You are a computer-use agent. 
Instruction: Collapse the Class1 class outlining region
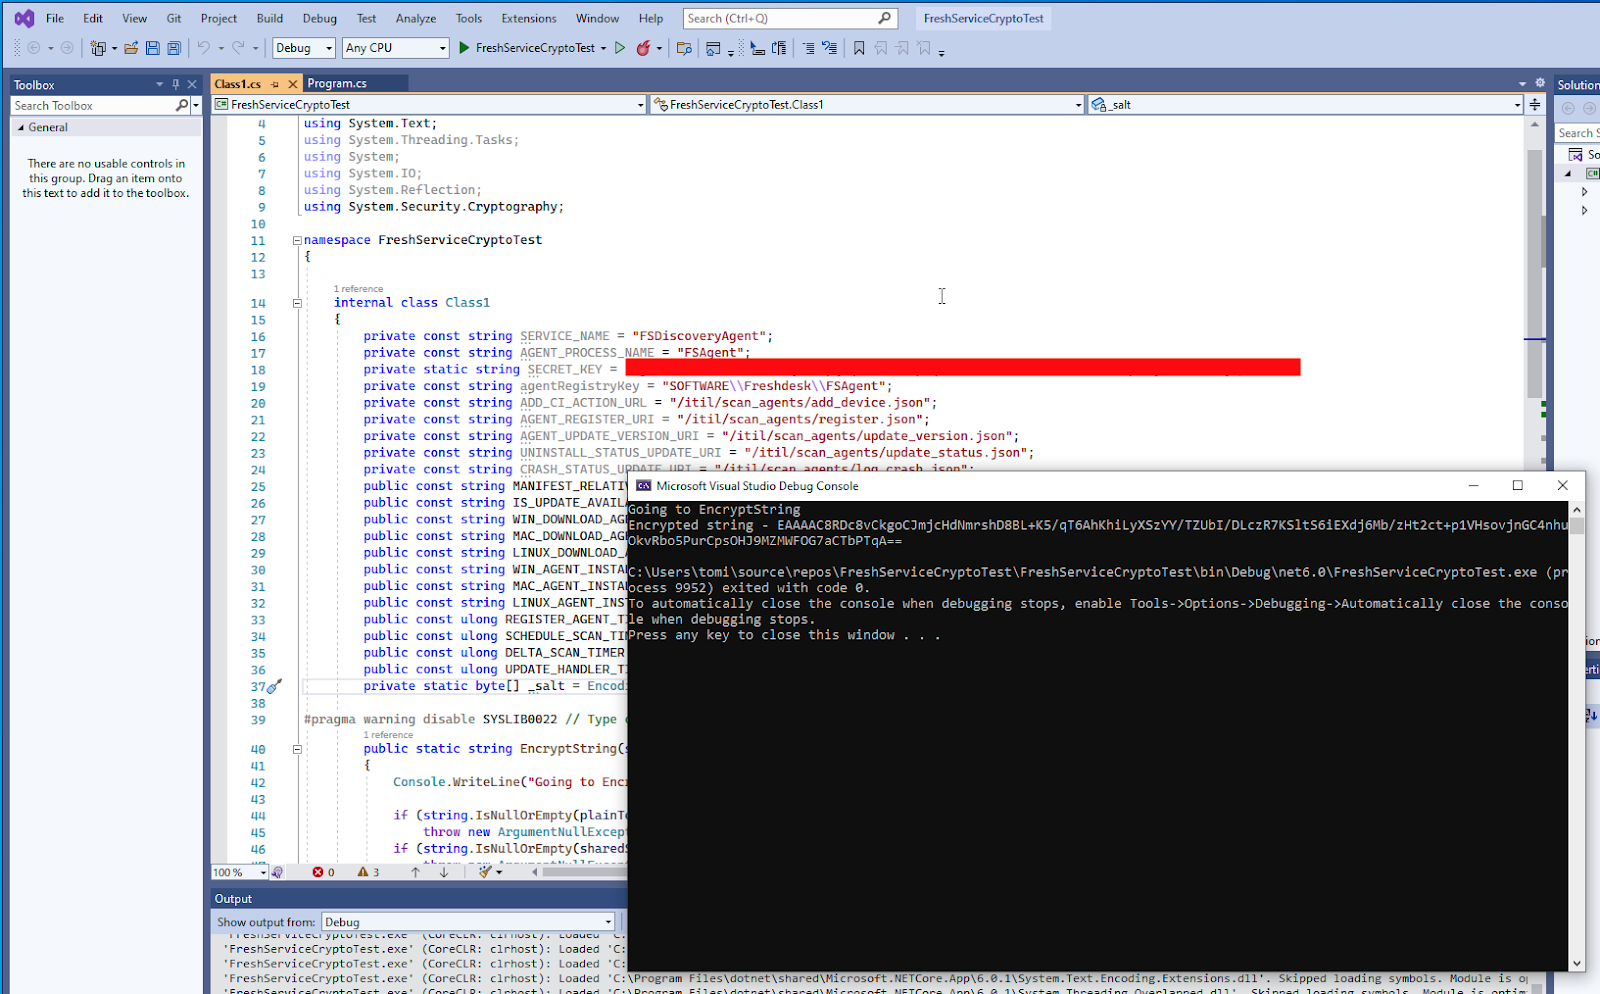click(x=297, y=303)
